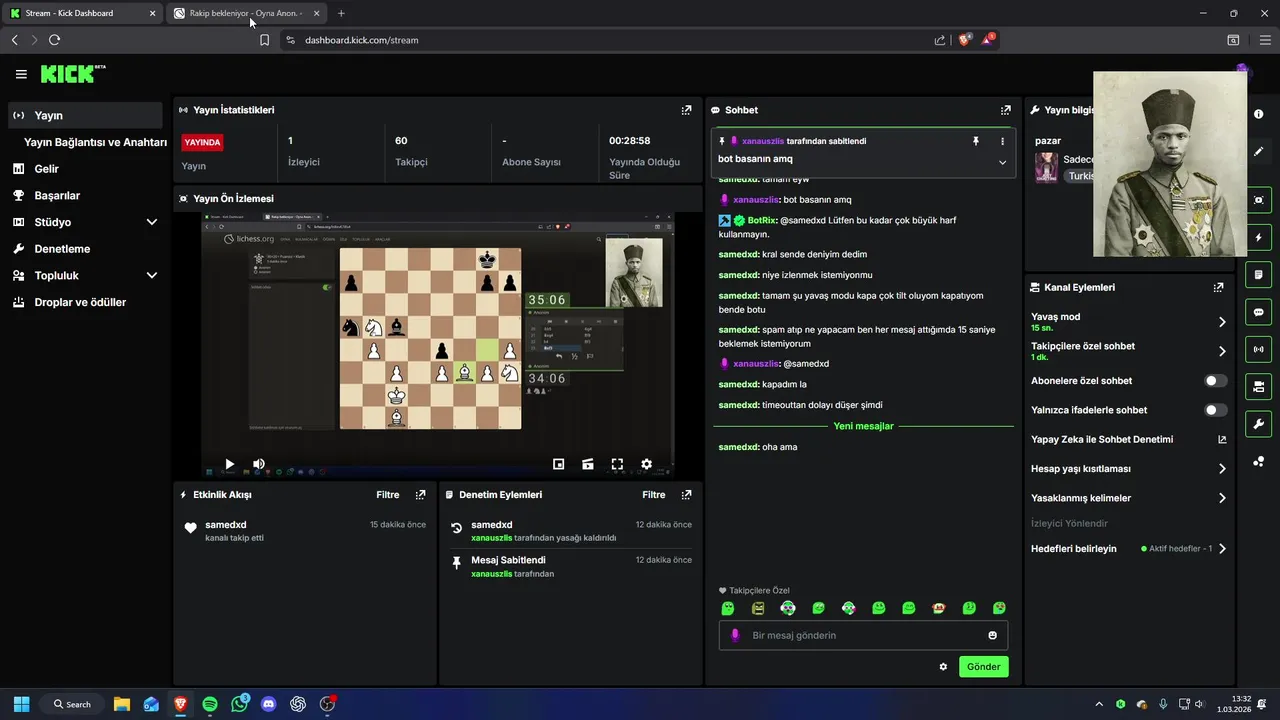Unpin the pinned chat message pin icon
The image size is (1280, 720).
pos(976,142)
